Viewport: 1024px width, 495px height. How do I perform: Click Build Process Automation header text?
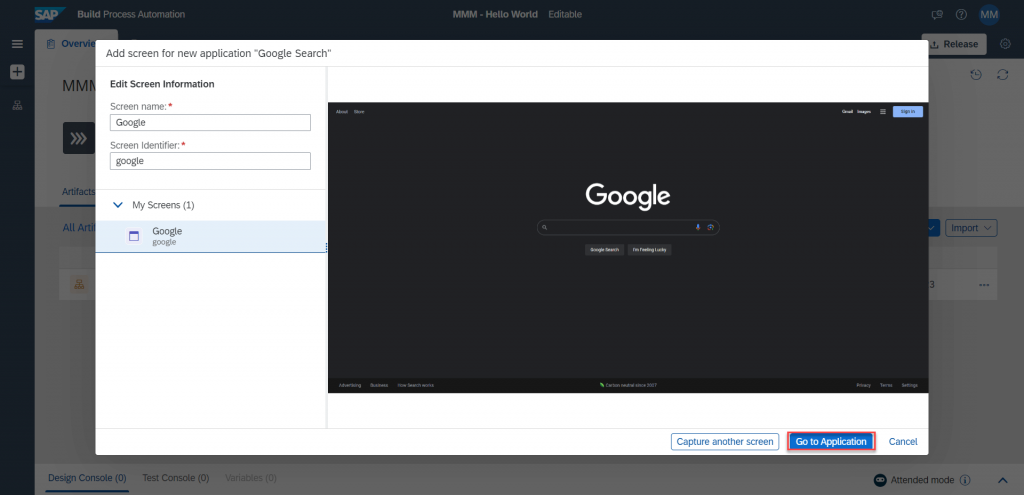tap(131, 14)
